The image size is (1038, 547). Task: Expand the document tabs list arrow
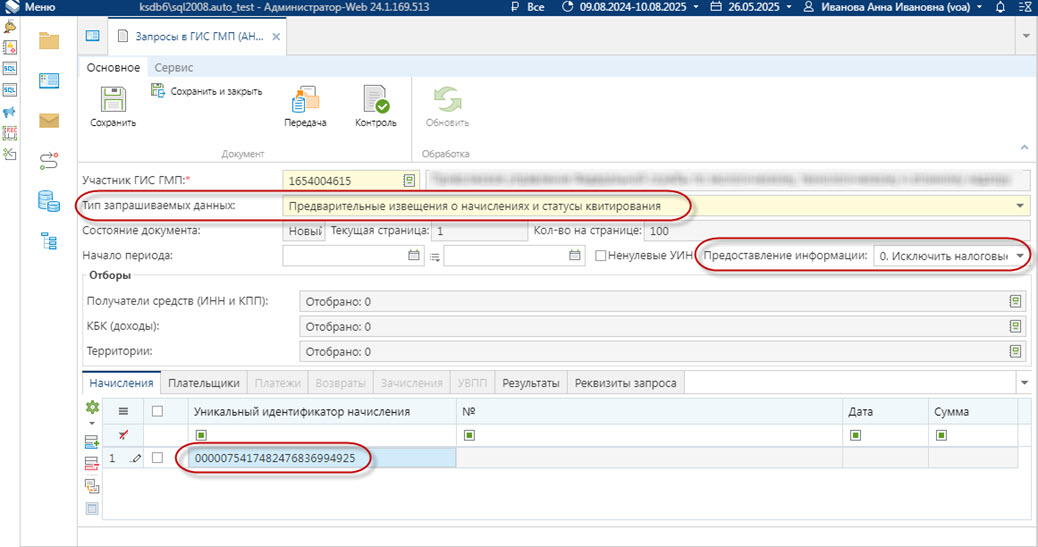pyautogui.click(x=1025, y=36)
